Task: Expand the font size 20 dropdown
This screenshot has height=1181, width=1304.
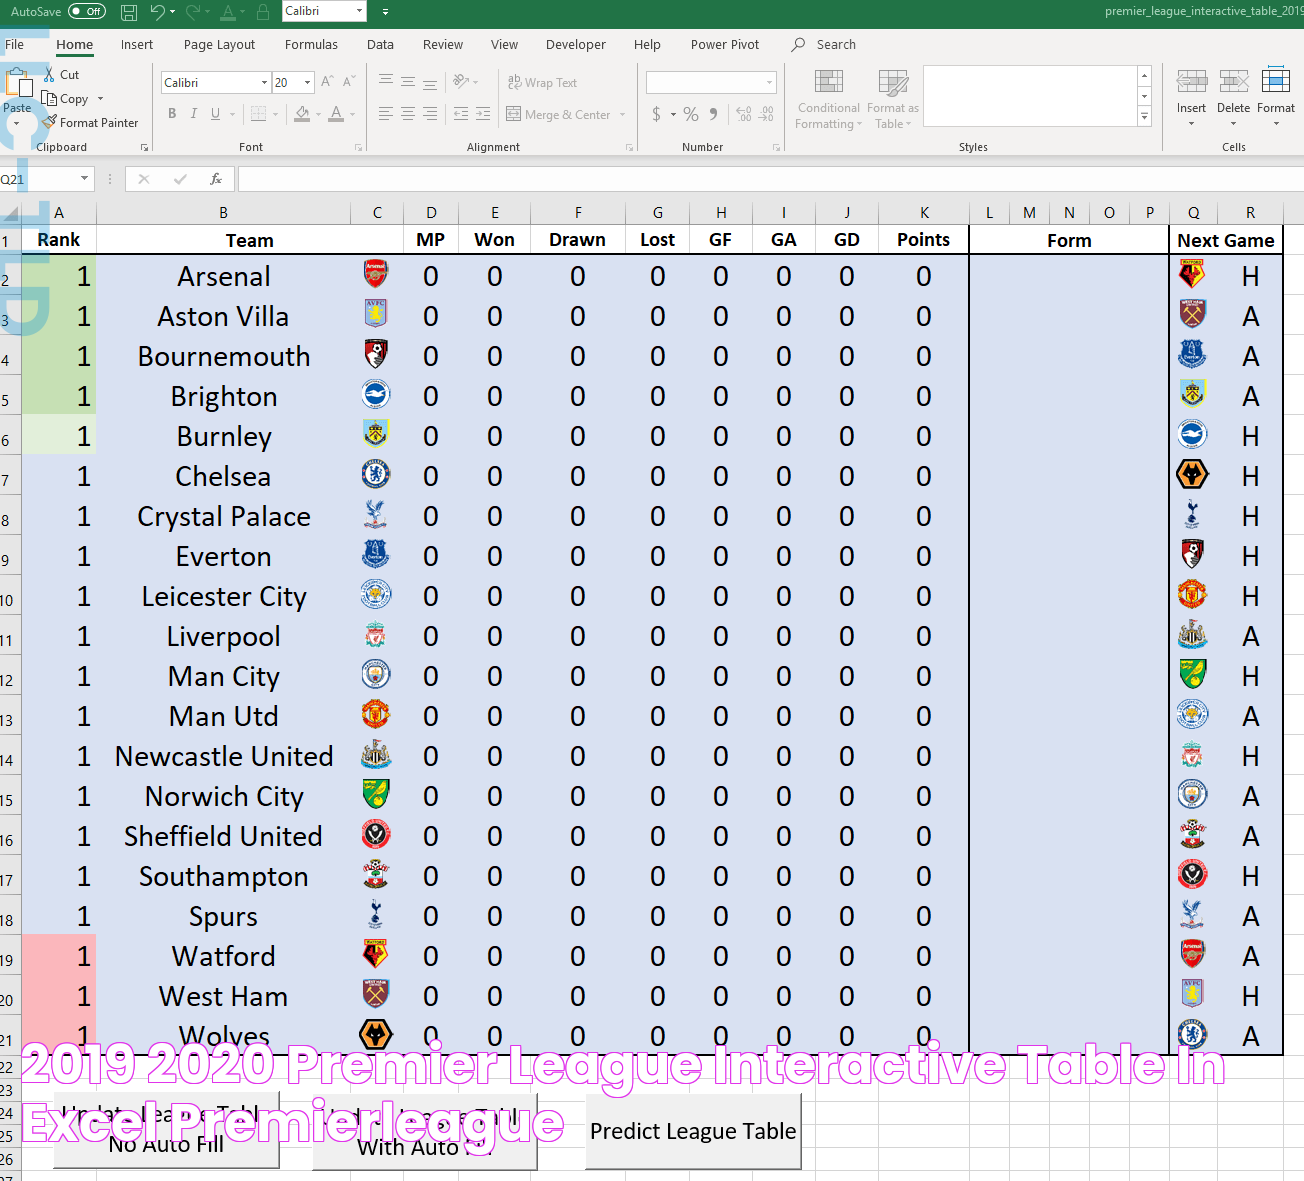Action: click(308, 83)
